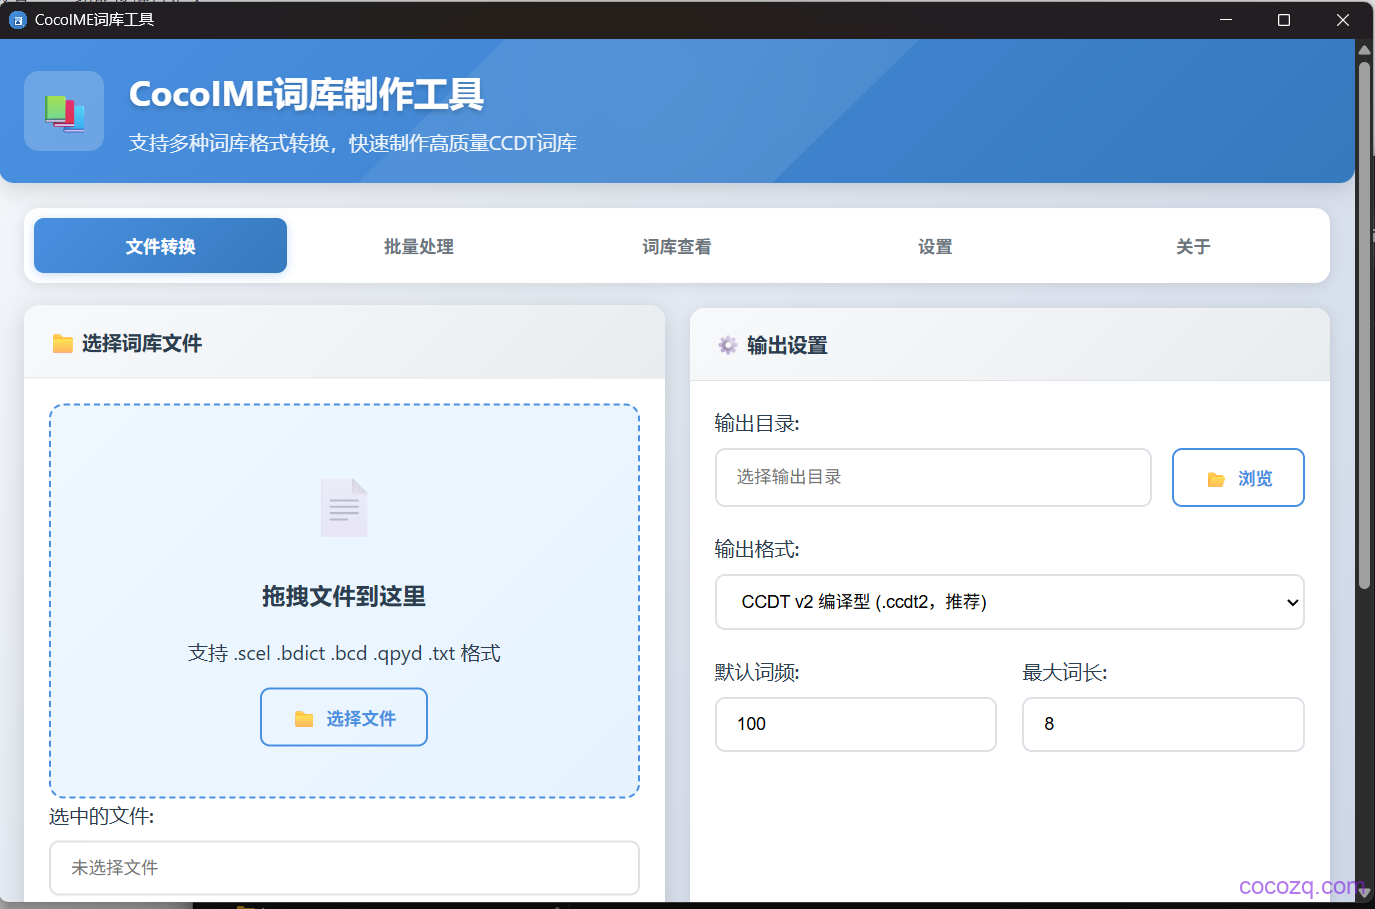Open the 文件转换 tab

click(160, 246)
